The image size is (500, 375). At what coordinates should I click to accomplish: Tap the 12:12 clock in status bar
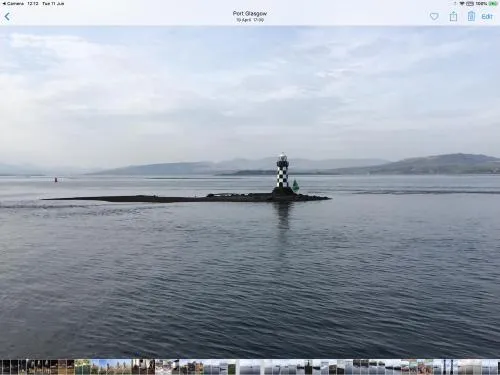tap(33, 4)
